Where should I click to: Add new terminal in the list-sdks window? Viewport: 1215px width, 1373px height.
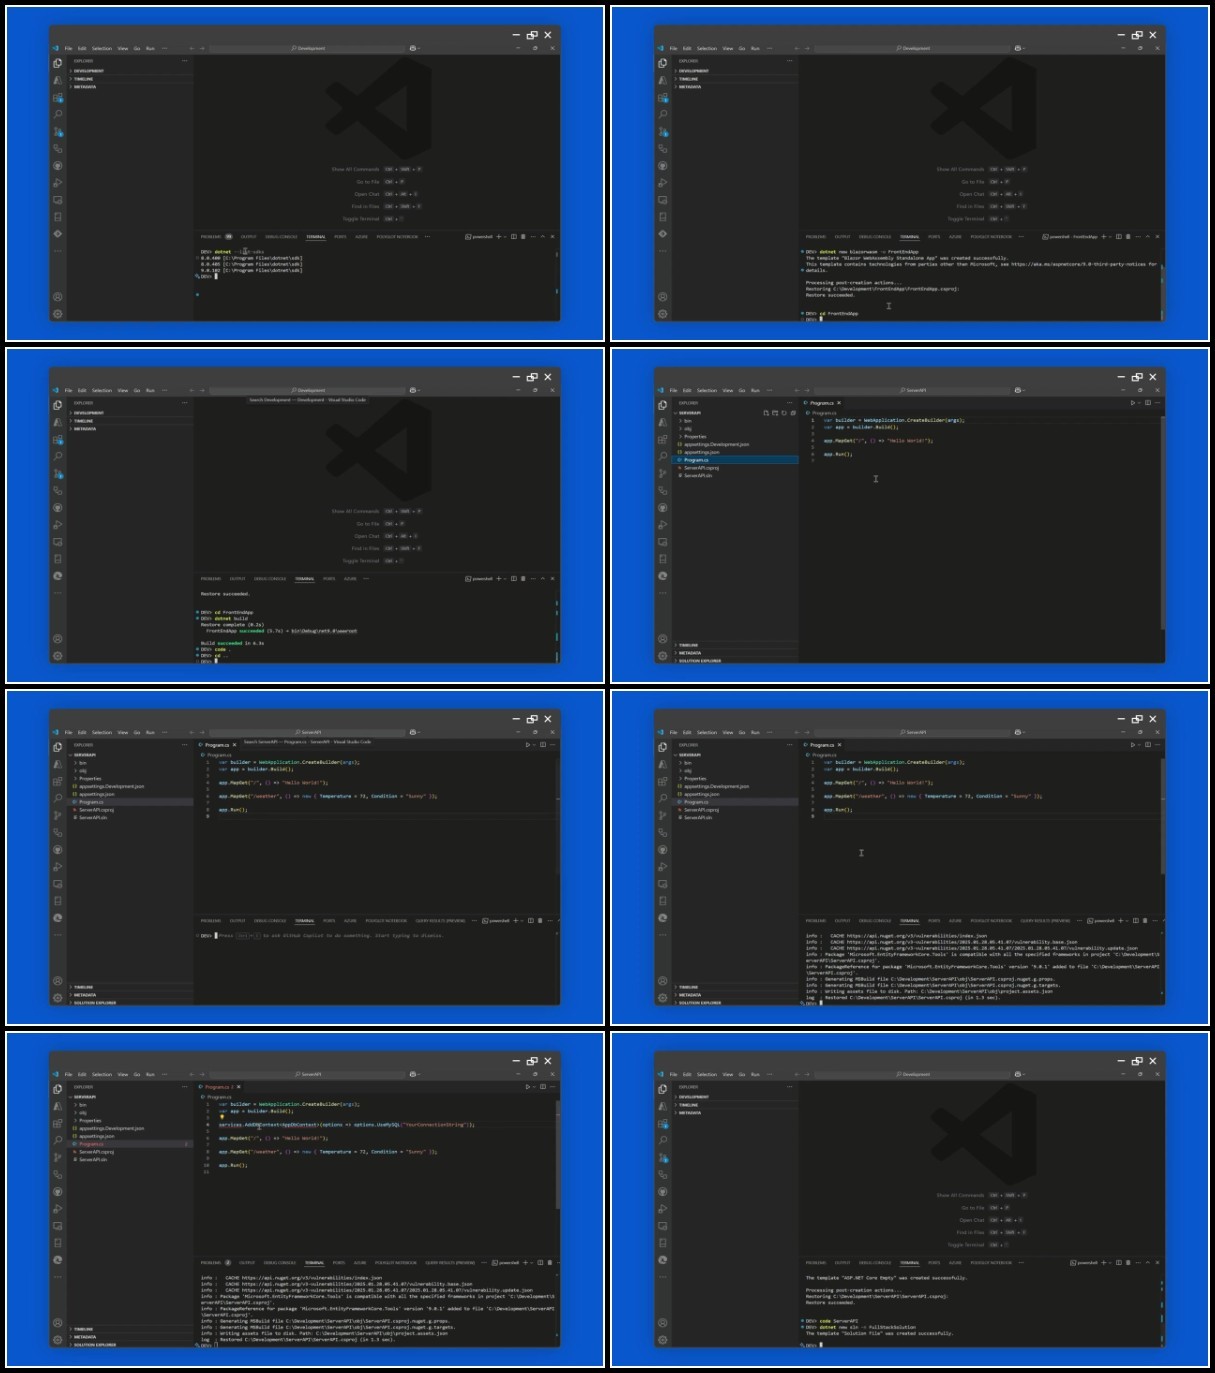(x=499, y=237)
